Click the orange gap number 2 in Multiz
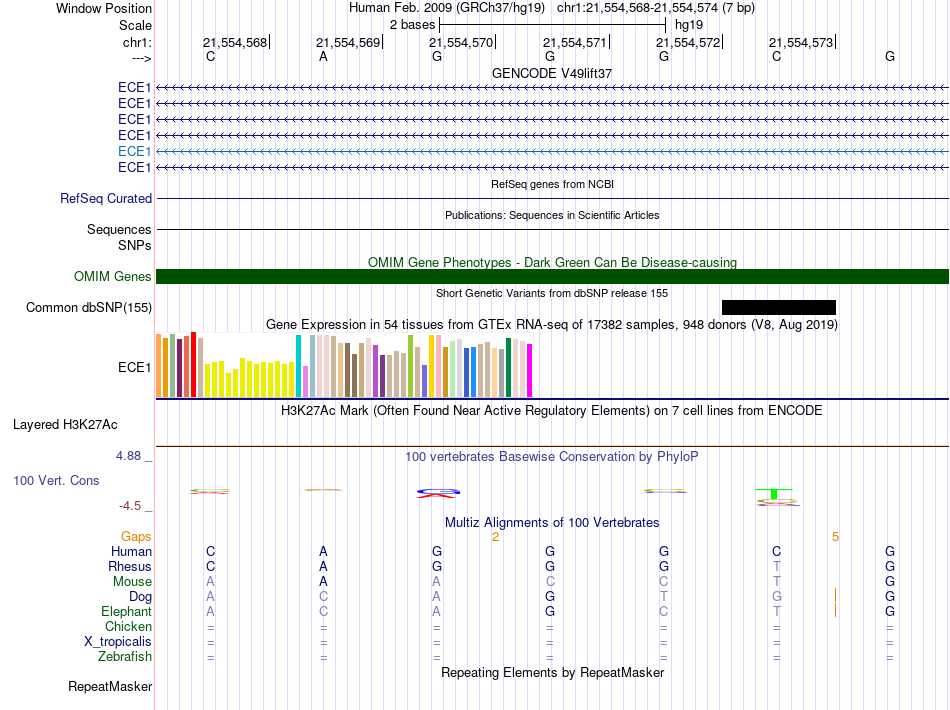This screenshot has height=710, width=950. [x=495, y=537]
